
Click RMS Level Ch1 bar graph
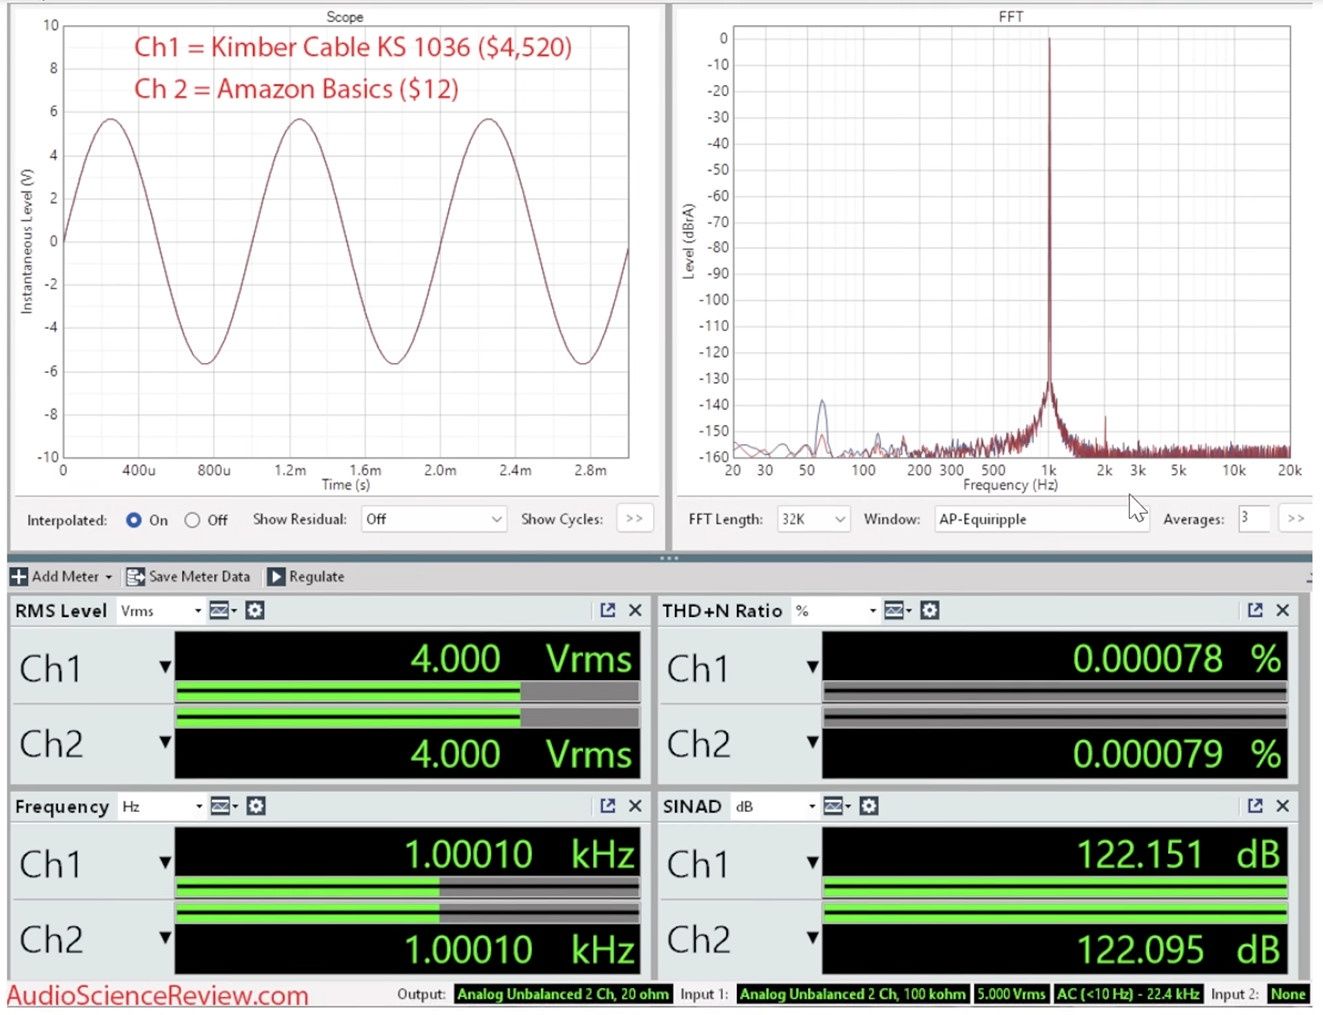click(407, 691)
